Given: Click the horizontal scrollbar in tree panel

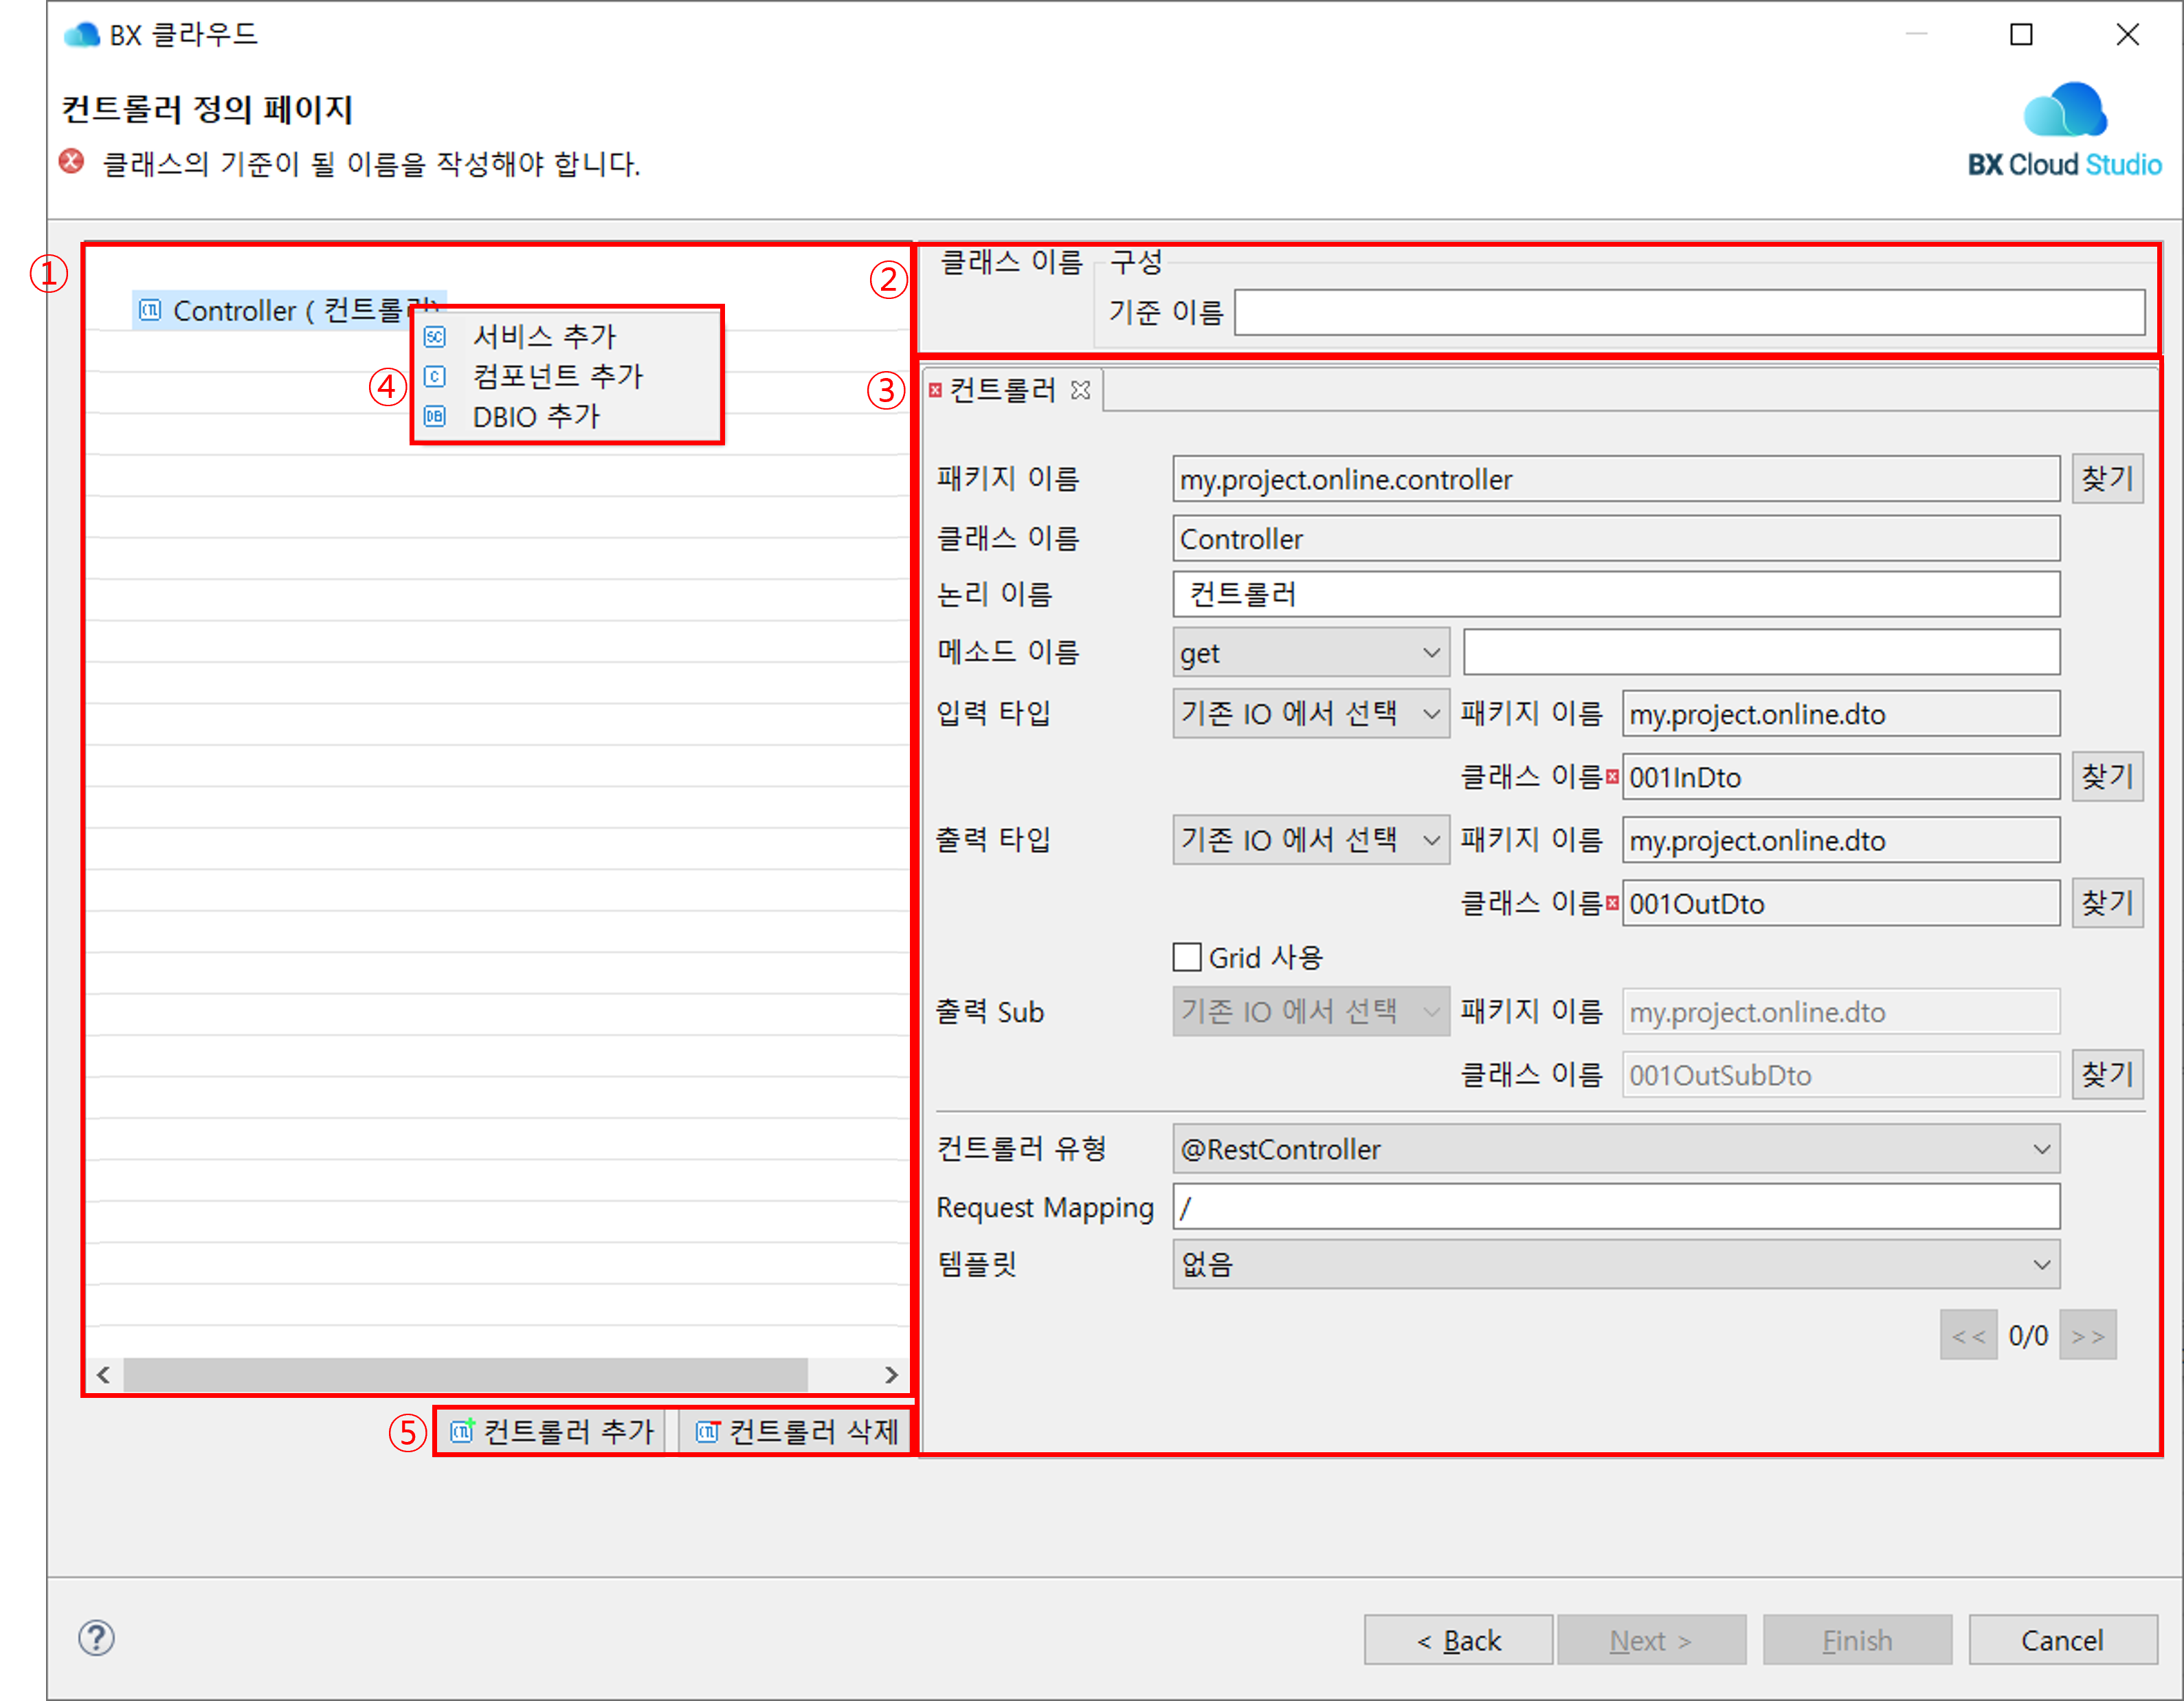Looking at the screenshot, I should point(465,1374).
